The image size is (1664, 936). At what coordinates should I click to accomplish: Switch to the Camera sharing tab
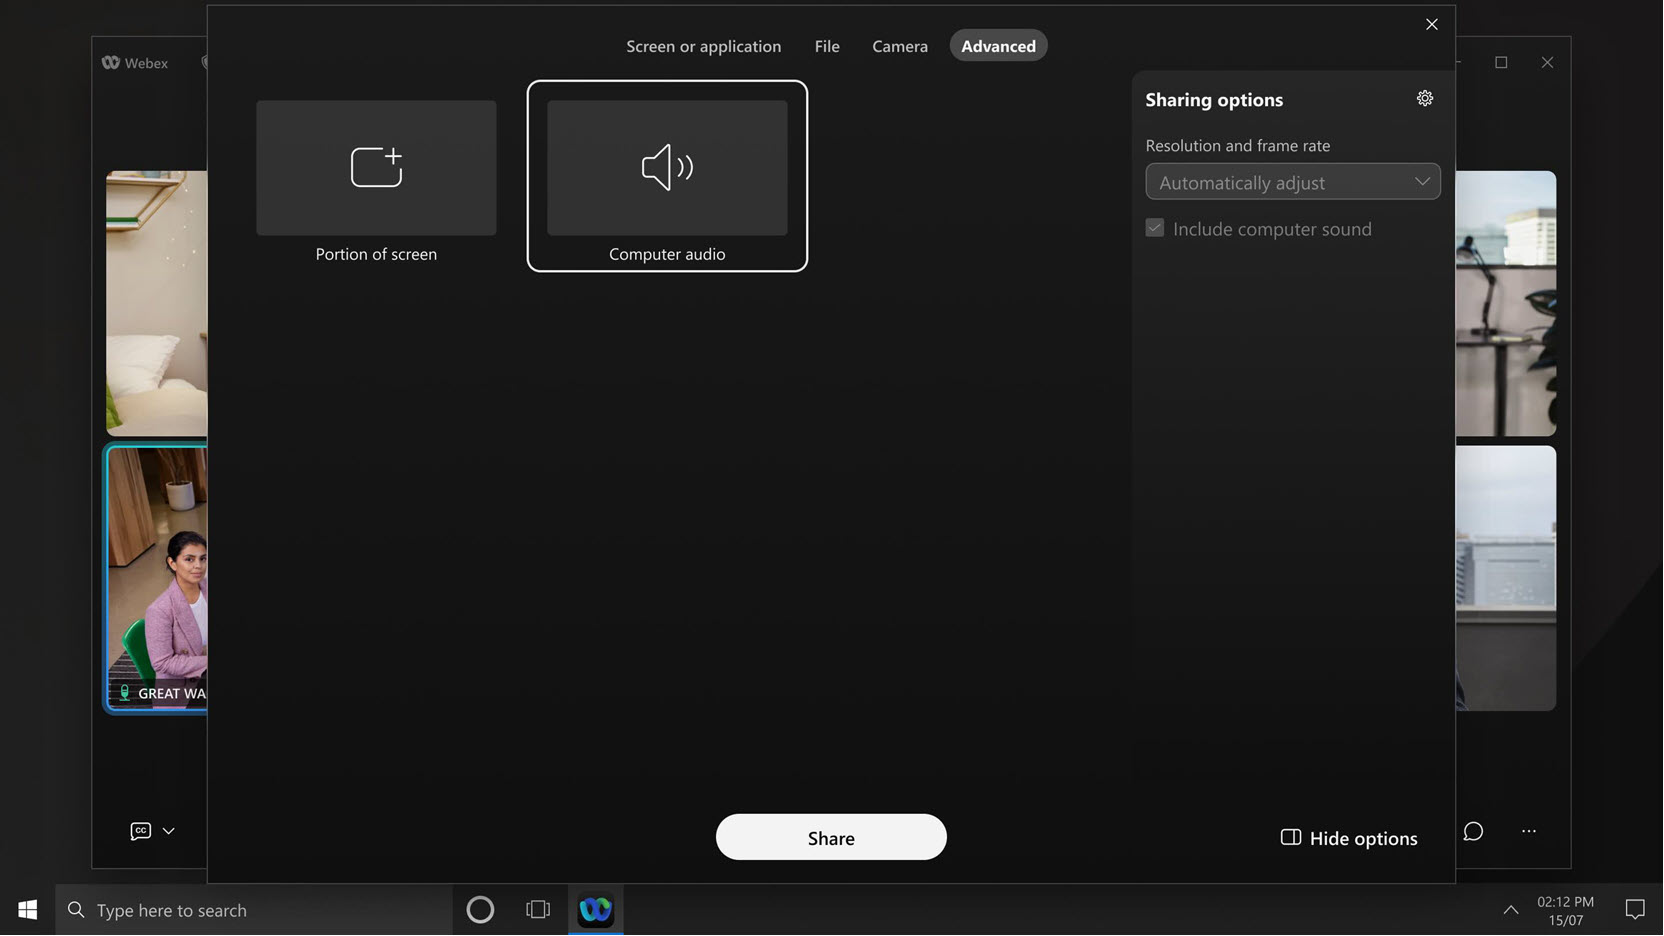click(899, 45)
